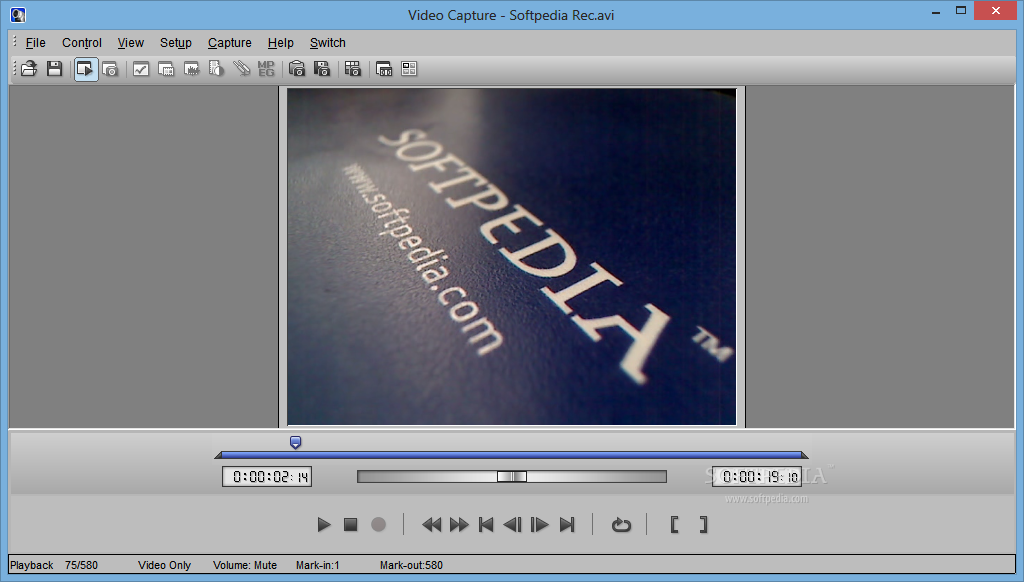Jump to the last frame button
The width and height of the screenshot is (1024, 582).
pos(567,525)
